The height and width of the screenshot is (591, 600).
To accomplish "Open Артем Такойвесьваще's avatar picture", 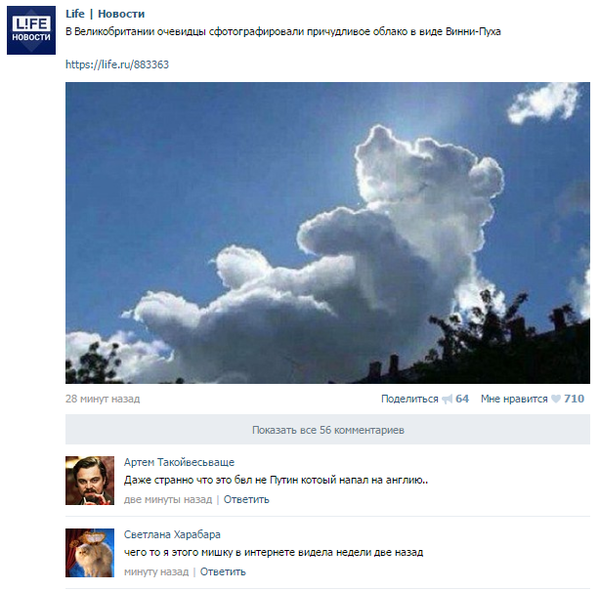I will coord(90,480).
